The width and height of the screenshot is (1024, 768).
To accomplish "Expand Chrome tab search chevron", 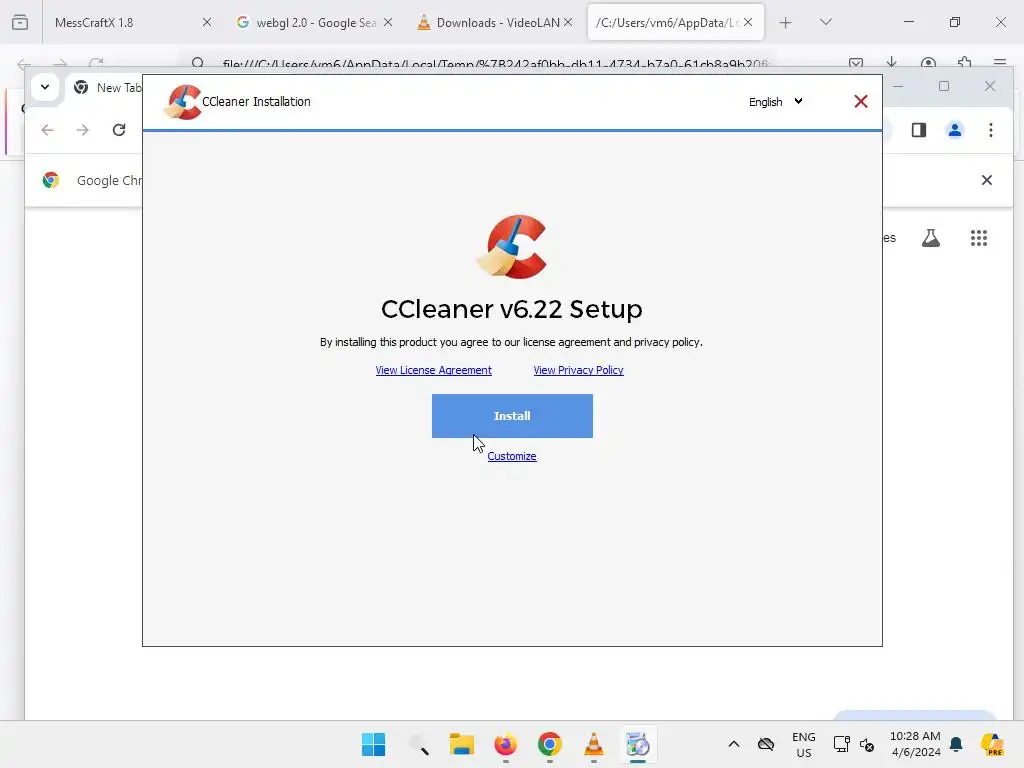I will pos(45,87).
